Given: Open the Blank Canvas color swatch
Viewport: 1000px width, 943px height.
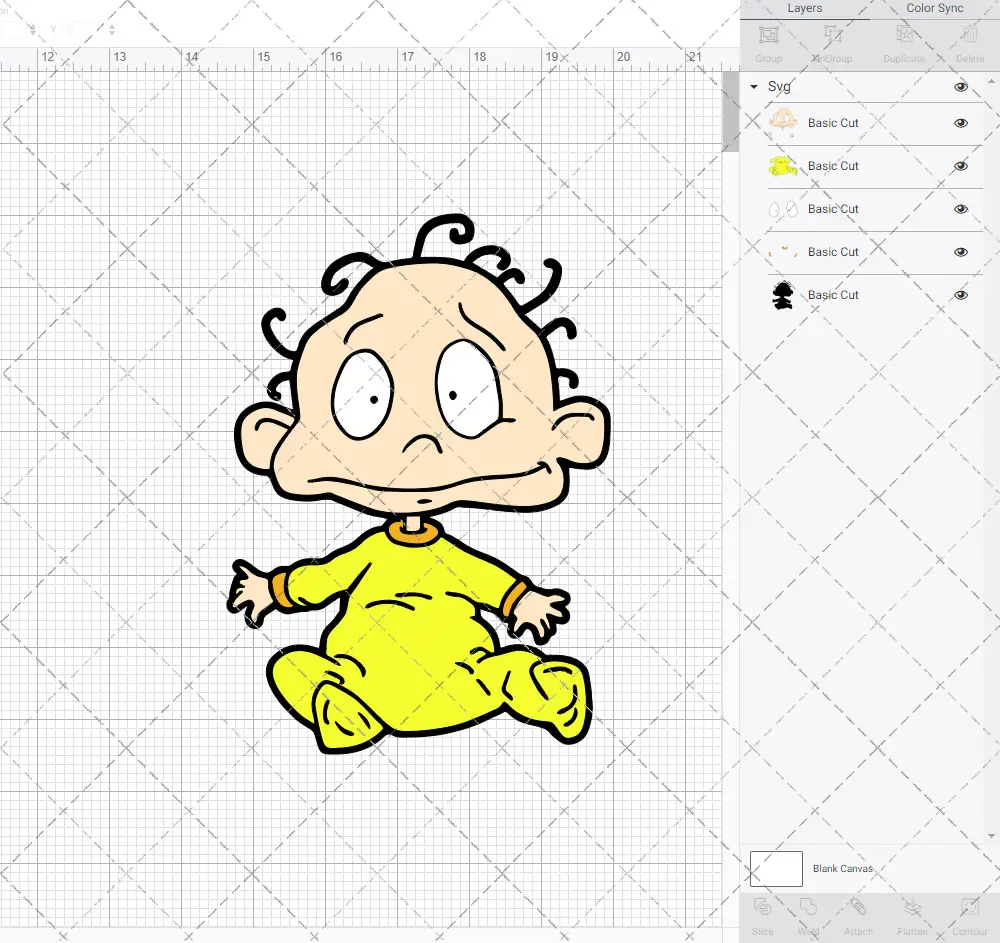Looking at the screenshot, I should pos(776,868).
